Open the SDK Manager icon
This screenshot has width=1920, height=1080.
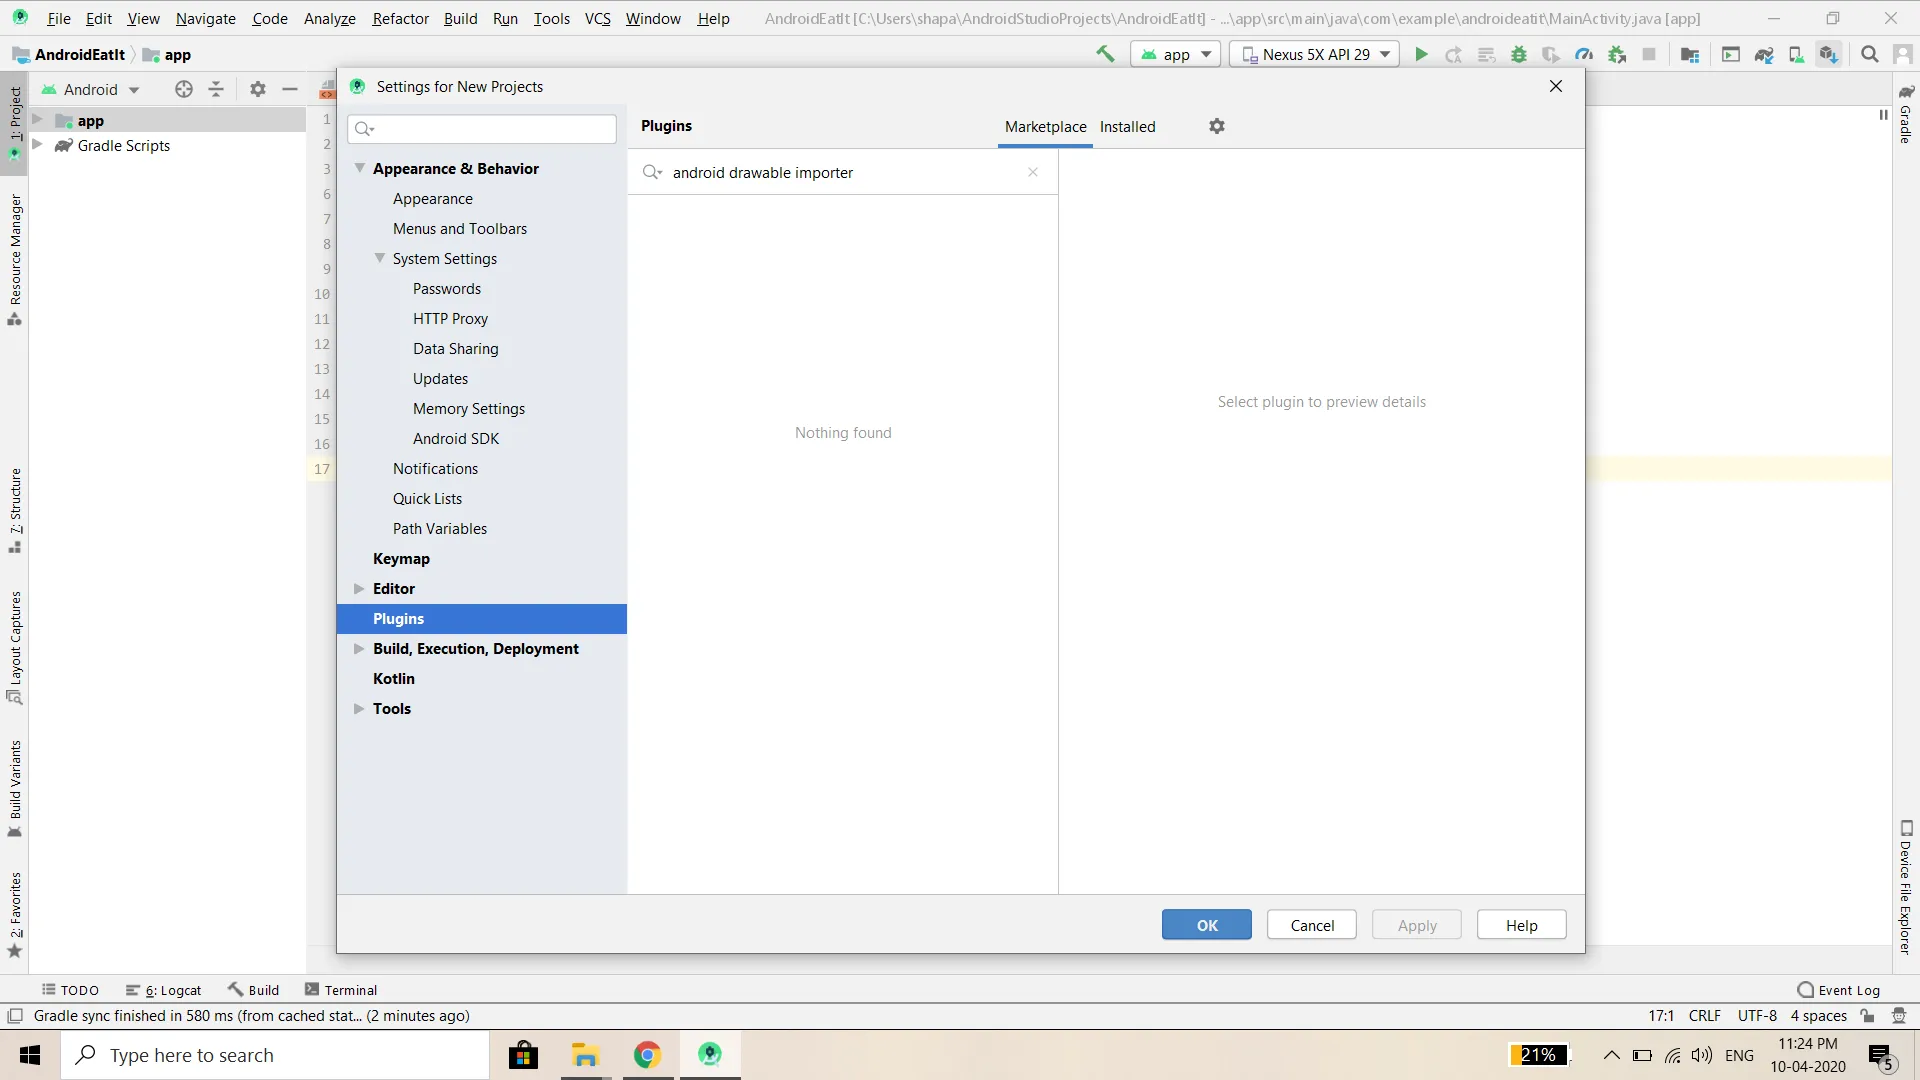click(1828, 54)
